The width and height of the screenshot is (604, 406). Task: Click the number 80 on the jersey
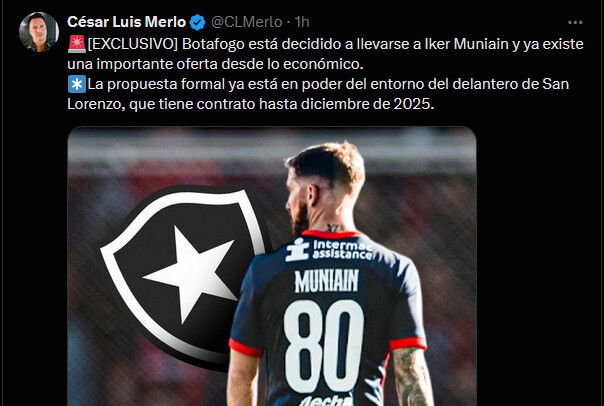324,346
